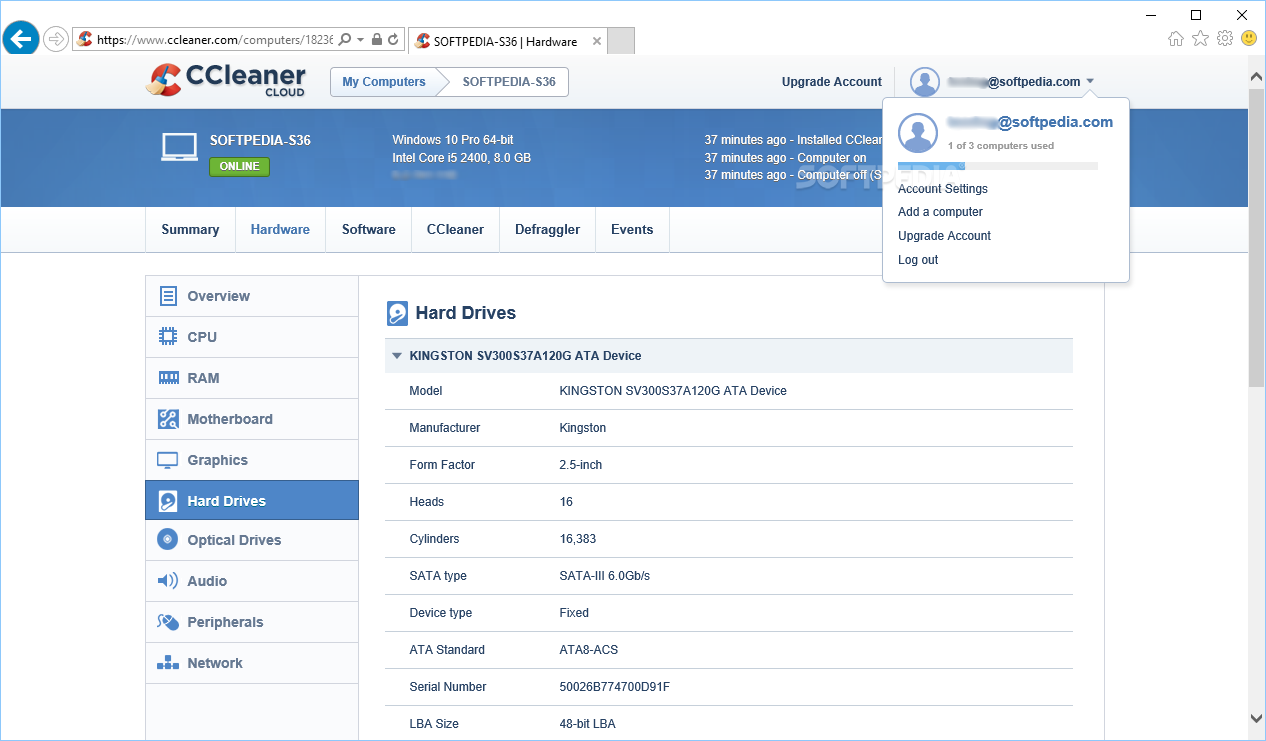Open the RAM sidebar item
The image size is (1266, 741).
(x=252, y=378)
